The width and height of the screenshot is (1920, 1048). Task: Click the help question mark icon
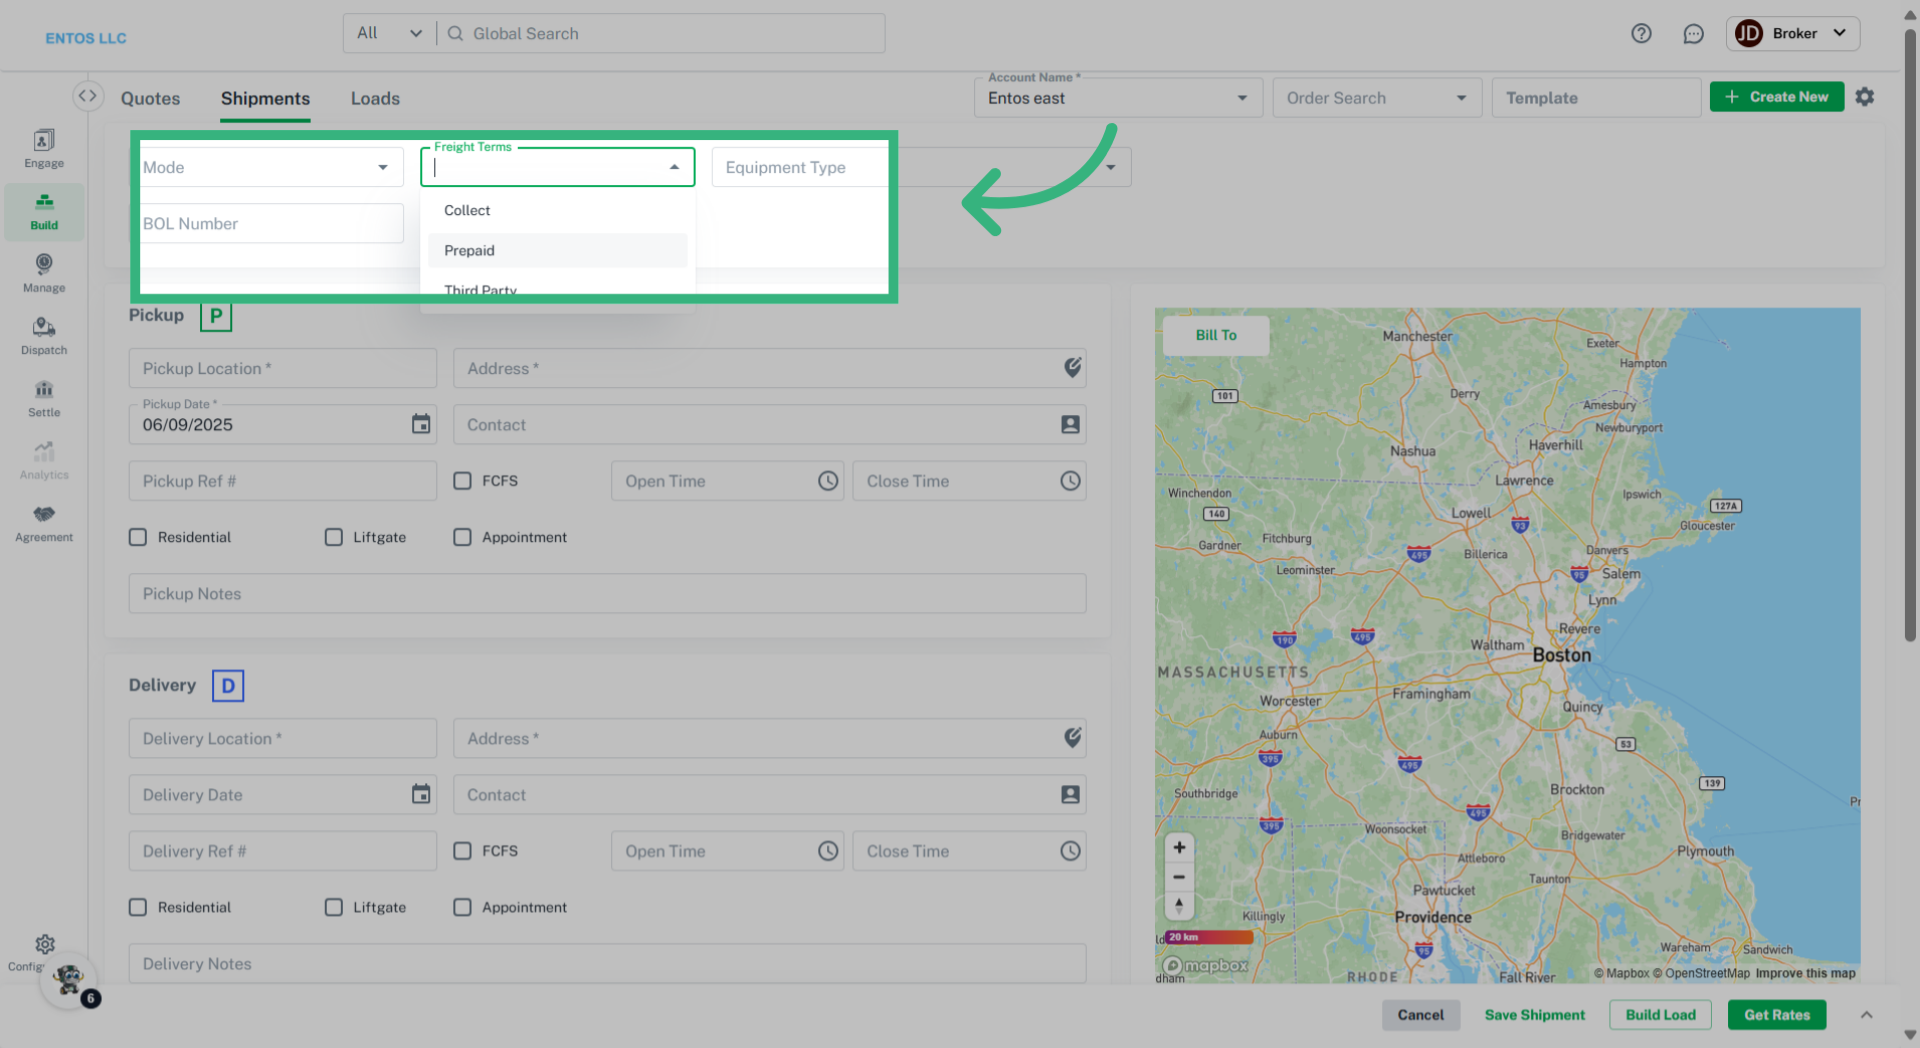tap(1641, 34)
